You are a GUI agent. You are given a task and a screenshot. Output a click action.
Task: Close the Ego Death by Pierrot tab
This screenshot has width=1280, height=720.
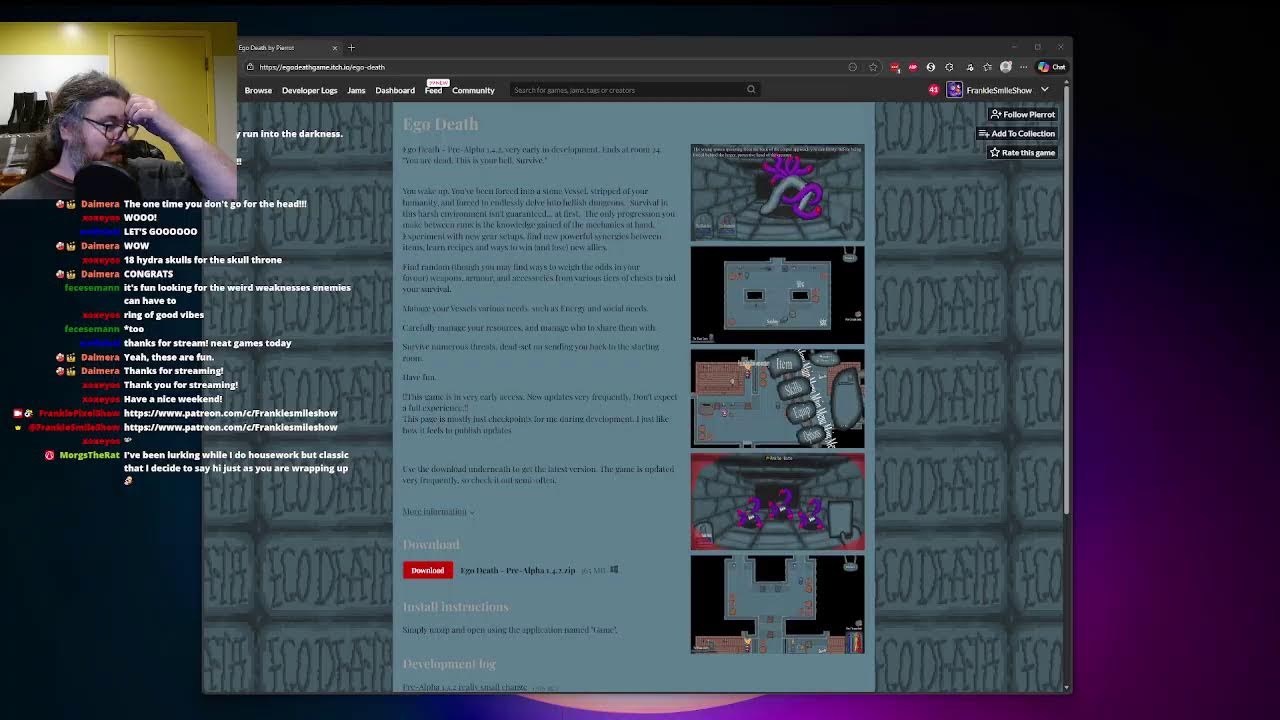(335, 47)
